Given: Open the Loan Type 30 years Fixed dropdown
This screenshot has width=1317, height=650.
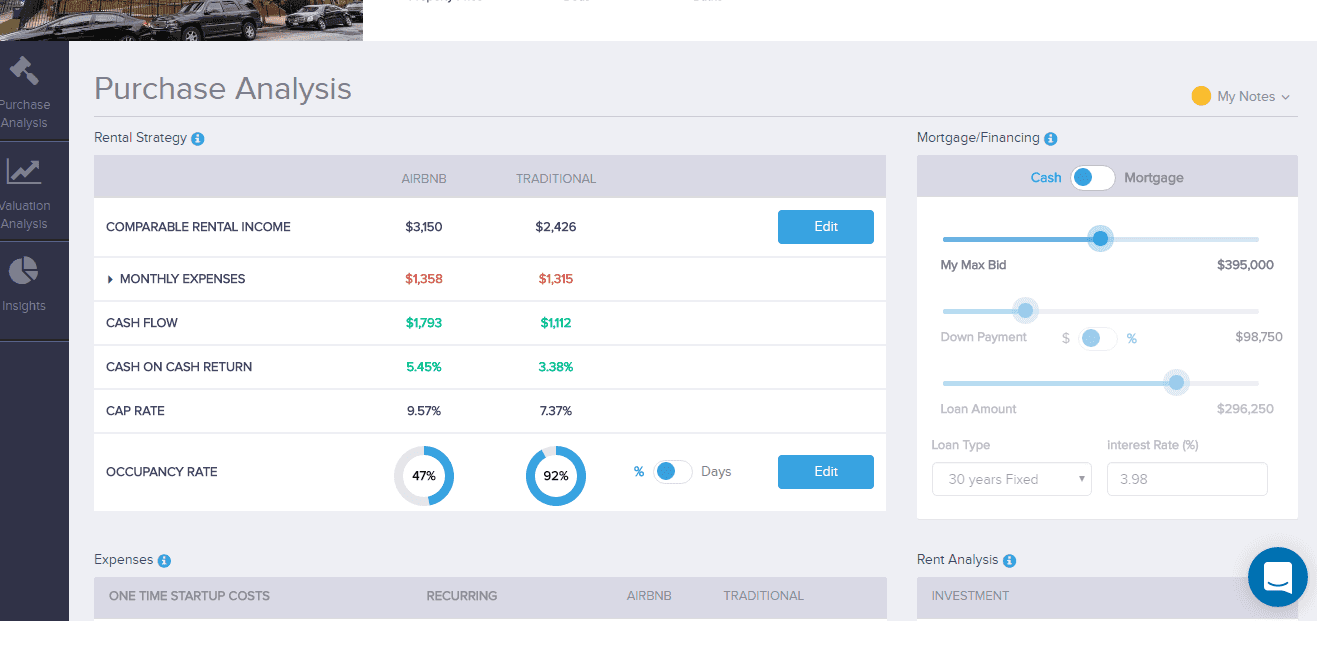Looking at the screenshot, I should [x=1011, y=479].
